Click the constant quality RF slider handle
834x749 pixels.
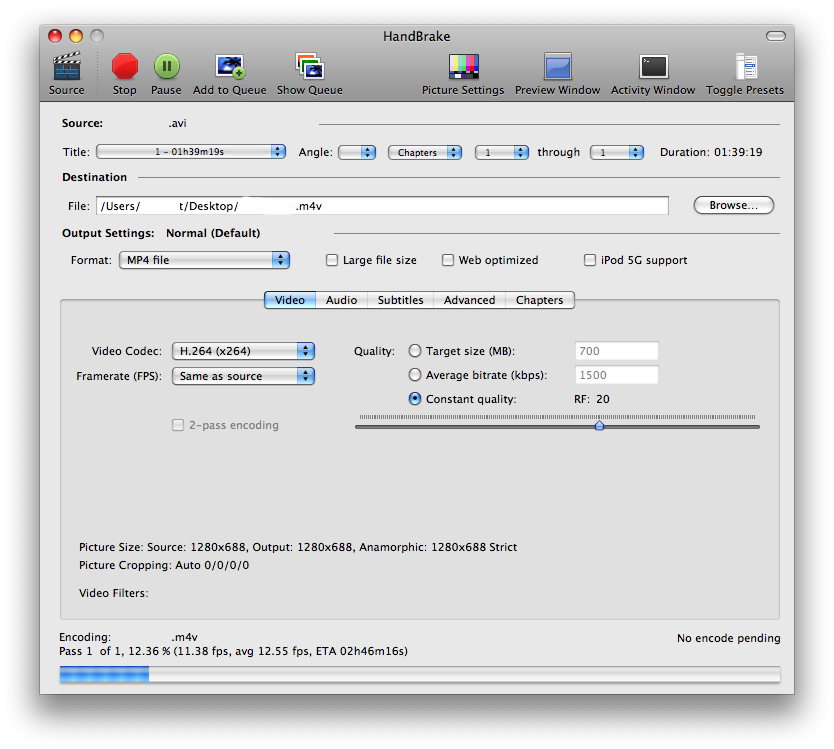(599, 426)
